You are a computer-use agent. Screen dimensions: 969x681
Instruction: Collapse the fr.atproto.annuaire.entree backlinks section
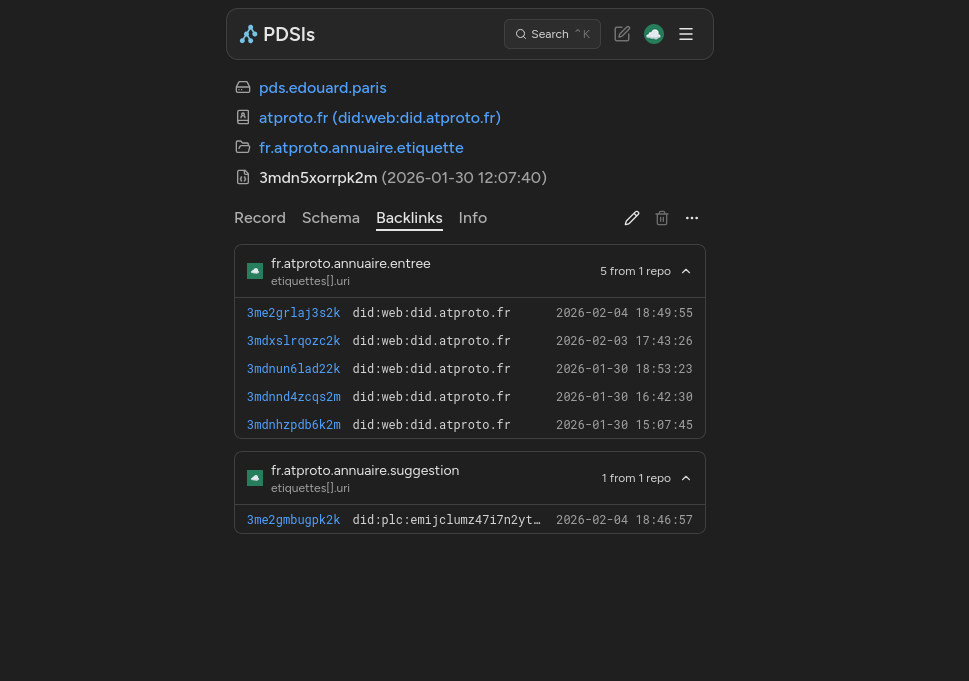point(686,270)
